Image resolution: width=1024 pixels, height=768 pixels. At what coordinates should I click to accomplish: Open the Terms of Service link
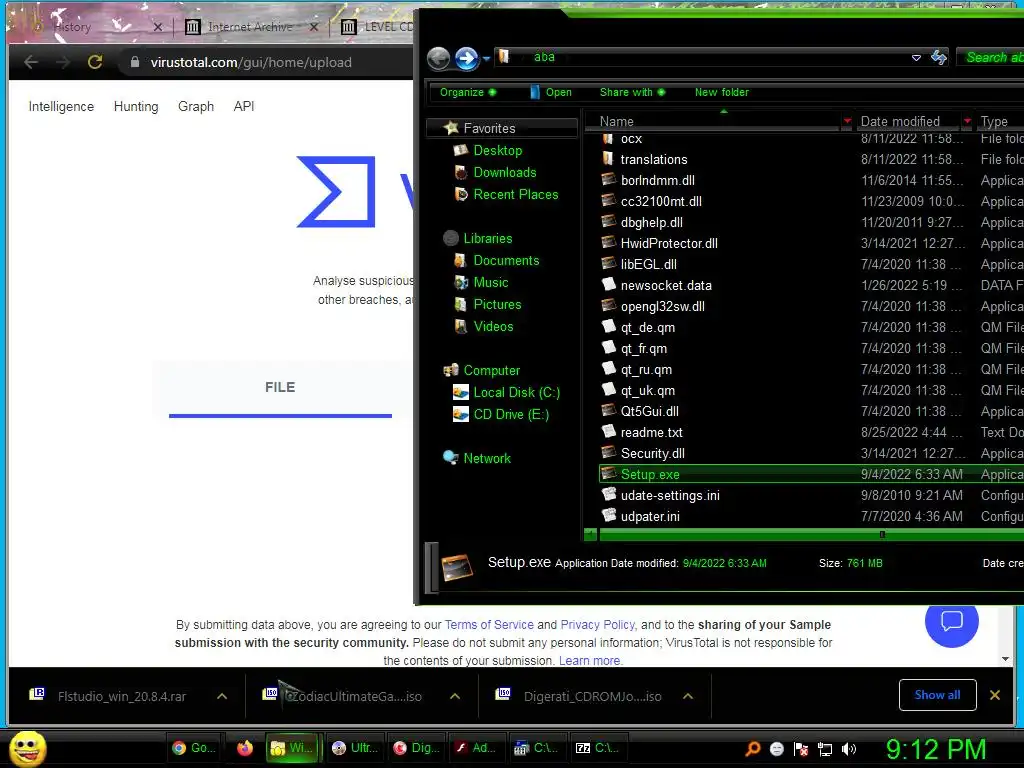[488, 625]
